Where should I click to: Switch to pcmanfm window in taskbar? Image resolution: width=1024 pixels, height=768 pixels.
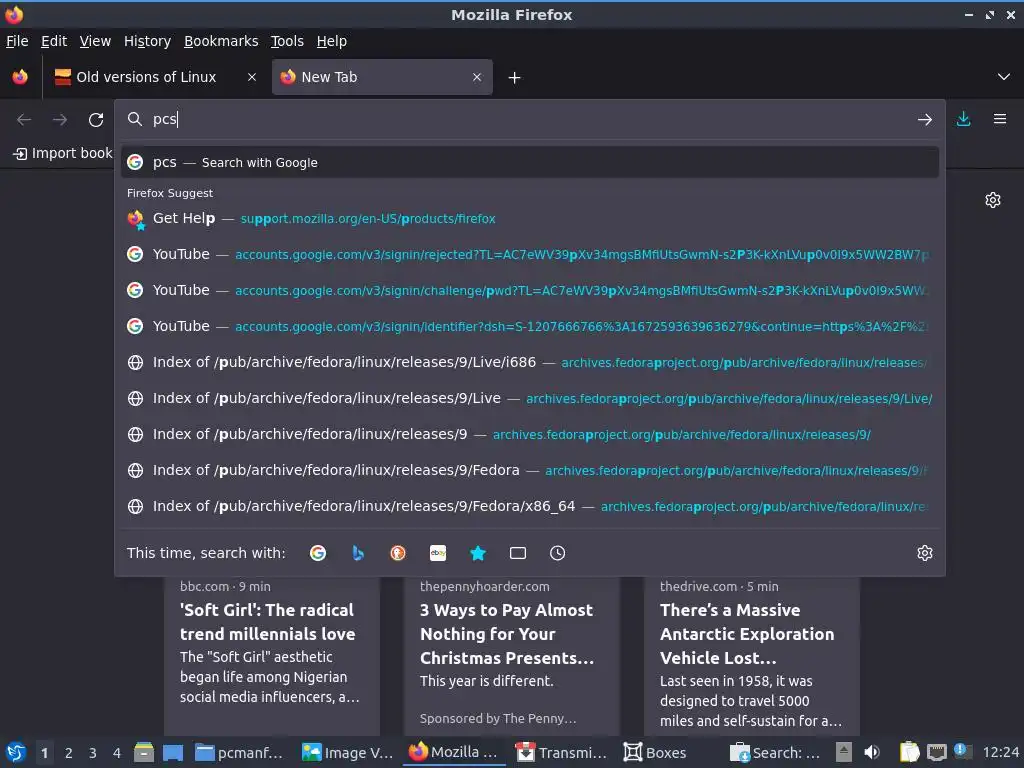(x=239, y=752)
